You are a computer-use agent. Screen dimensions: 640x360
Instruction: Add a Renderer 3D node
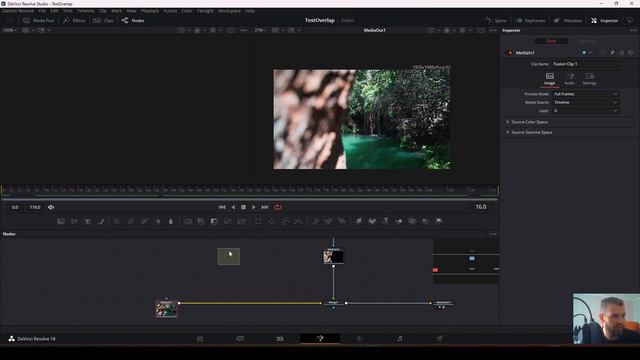click(438, 221)
